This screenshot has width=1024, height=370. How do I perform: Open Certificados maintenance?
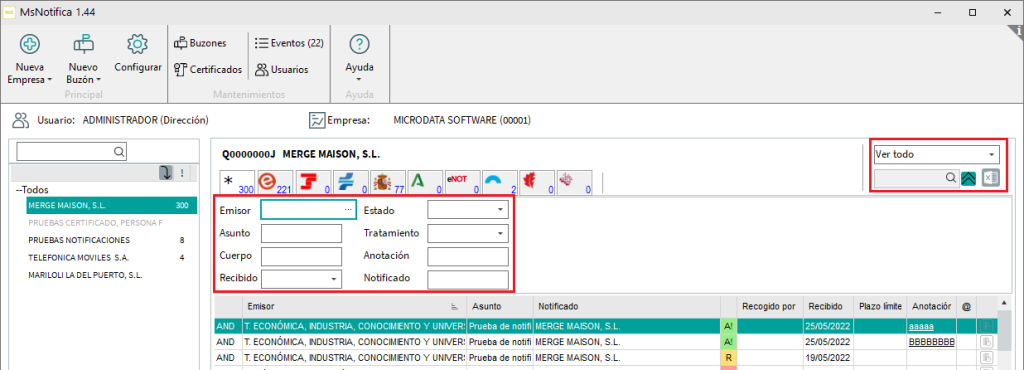click(x=208, y=69)
